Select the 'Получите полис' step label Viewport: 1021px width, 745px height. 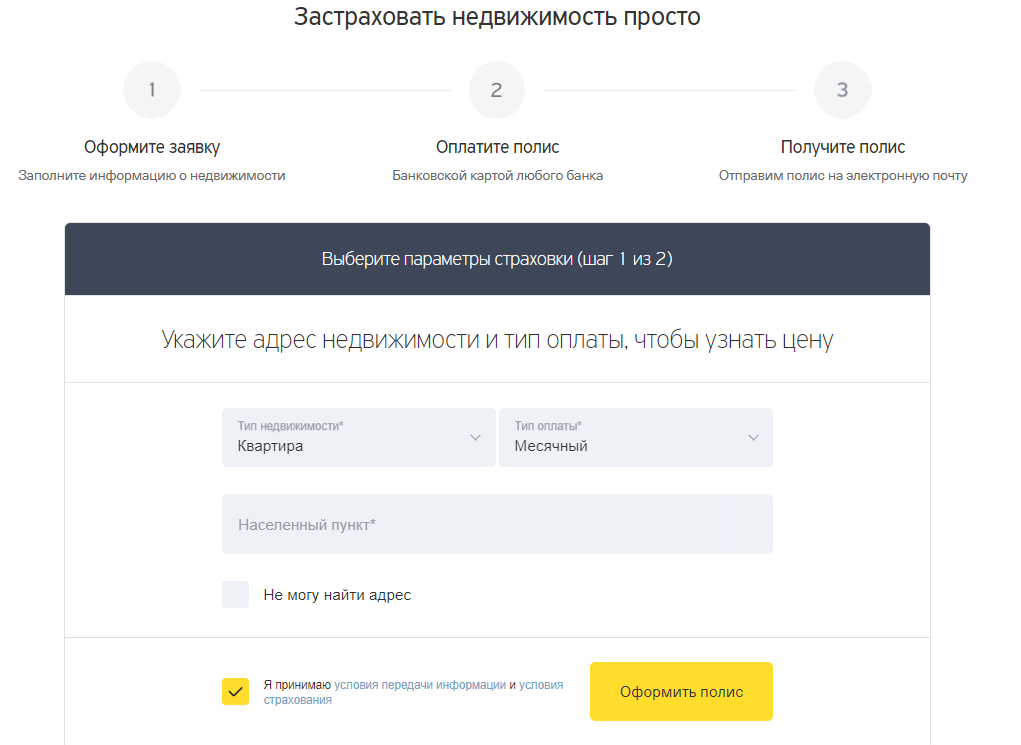click(x=843, y=146)
